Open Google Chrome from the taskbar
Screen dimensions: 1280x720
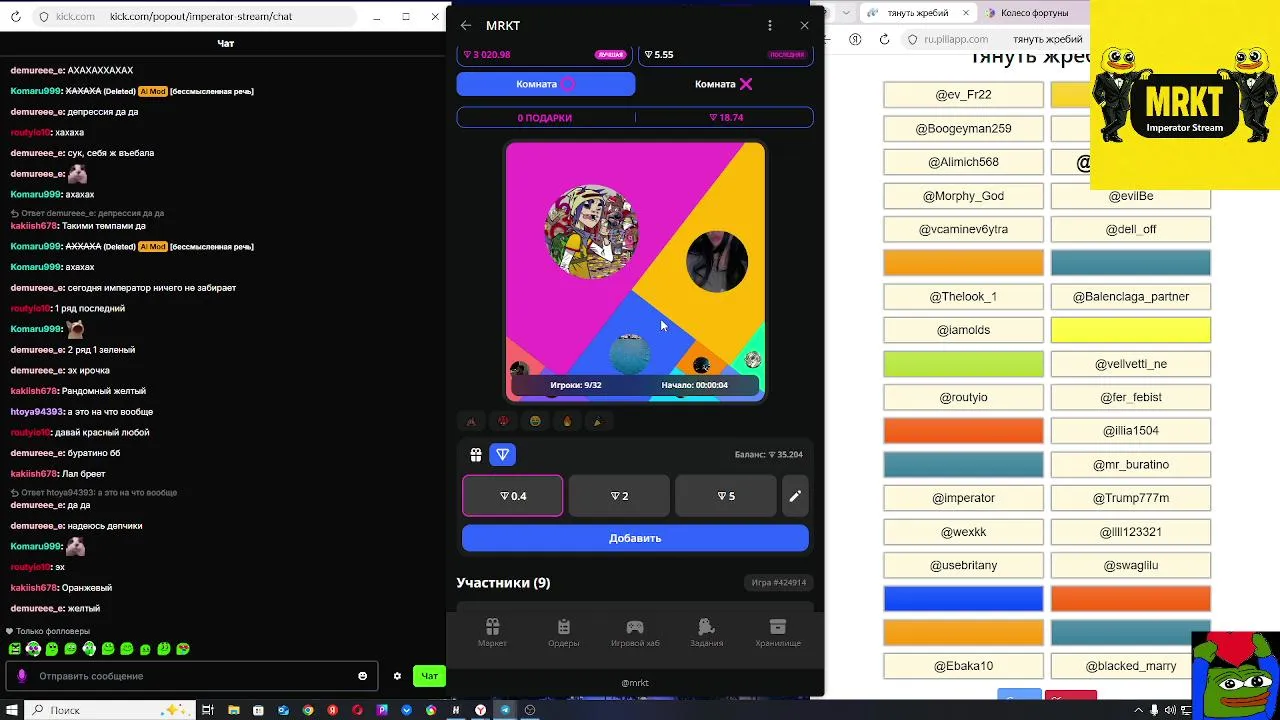pyautogui.click(x=308, y=710)
